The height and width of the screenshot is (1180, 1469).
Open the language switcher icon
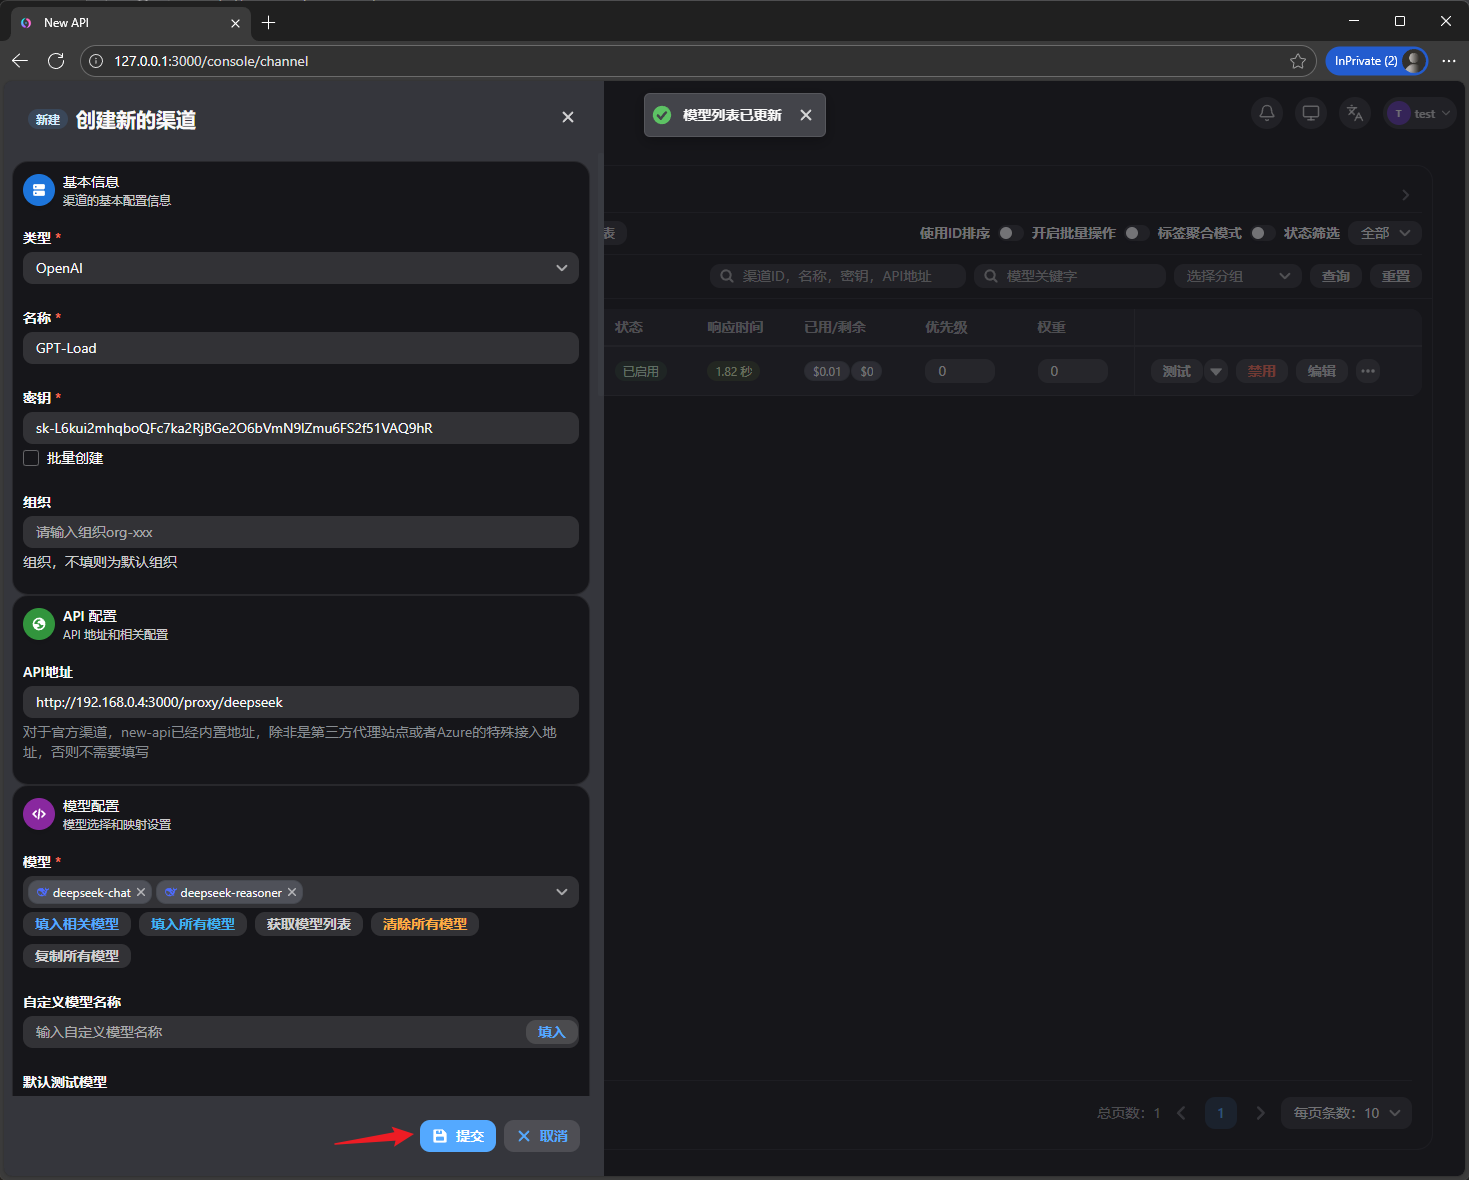pos(1355,113)
